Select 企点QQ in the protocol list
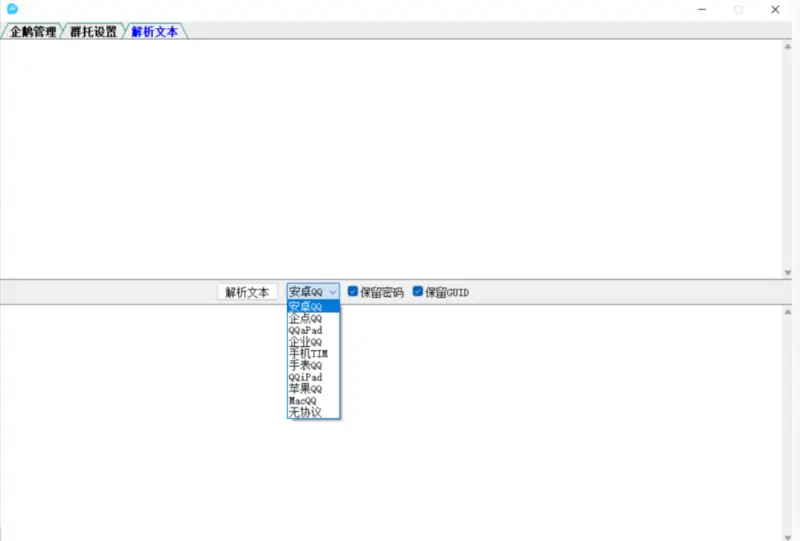The image size is (800, 541). click(x=312, y=318)
